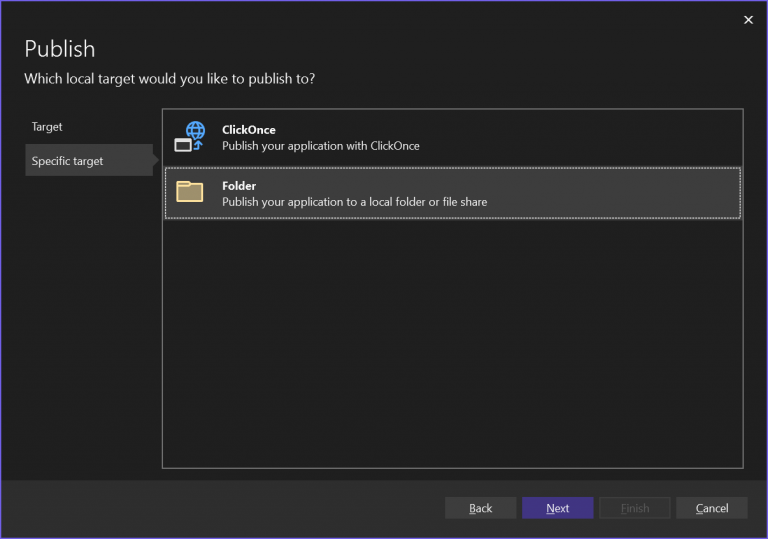Click 'Publish your application with ClickOnce' description
The width and height of the screenshot is (768, 539).
tap(320, 146)
